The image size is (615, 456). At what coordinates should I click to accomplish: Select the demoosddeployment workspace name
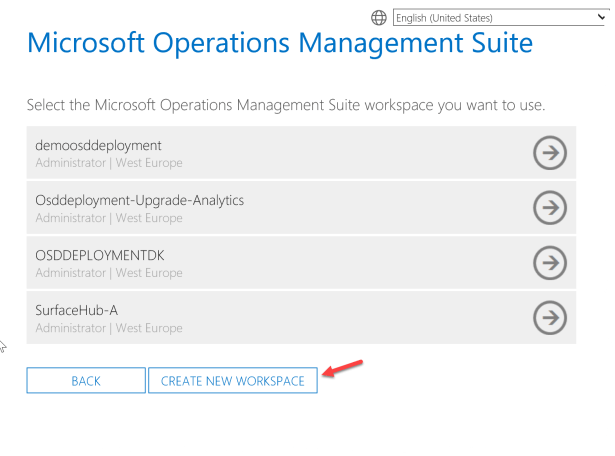[98, 146]
